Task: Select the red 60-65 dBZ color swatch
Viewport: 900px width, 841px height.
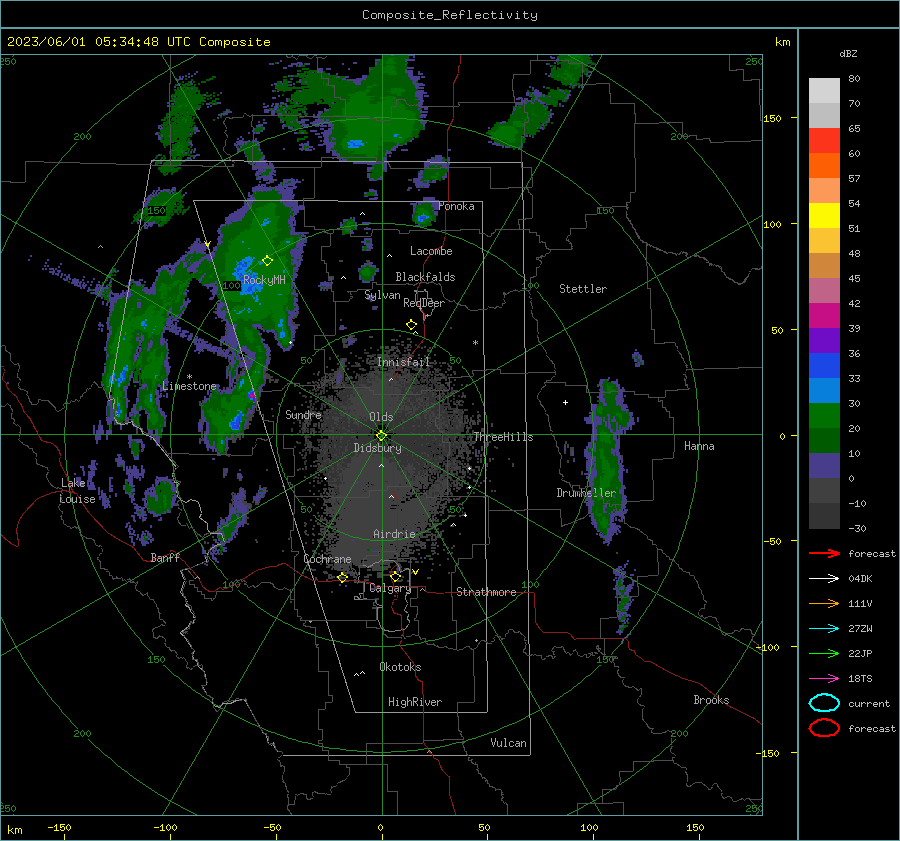Action: tap(824, 140)
